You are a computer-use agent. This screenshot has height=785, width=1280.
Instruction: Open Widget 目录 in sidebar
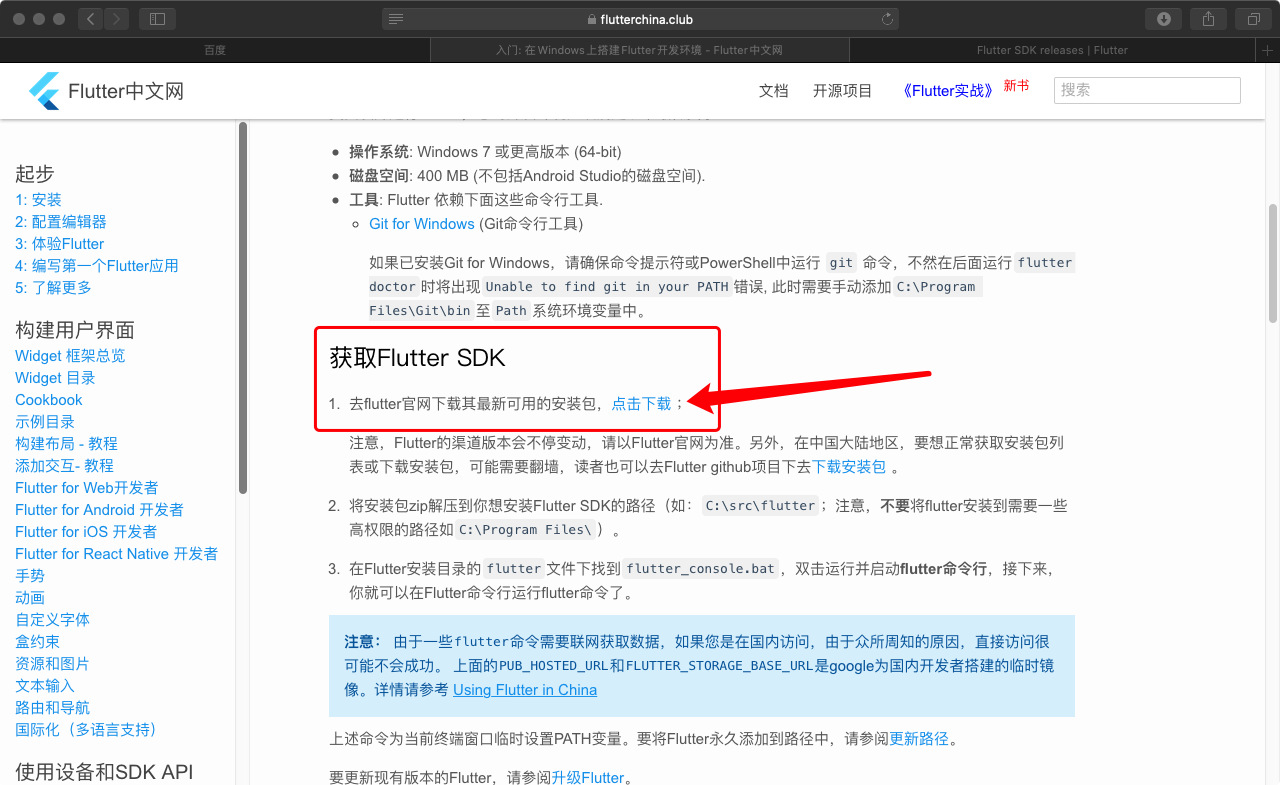coord(56,378)
